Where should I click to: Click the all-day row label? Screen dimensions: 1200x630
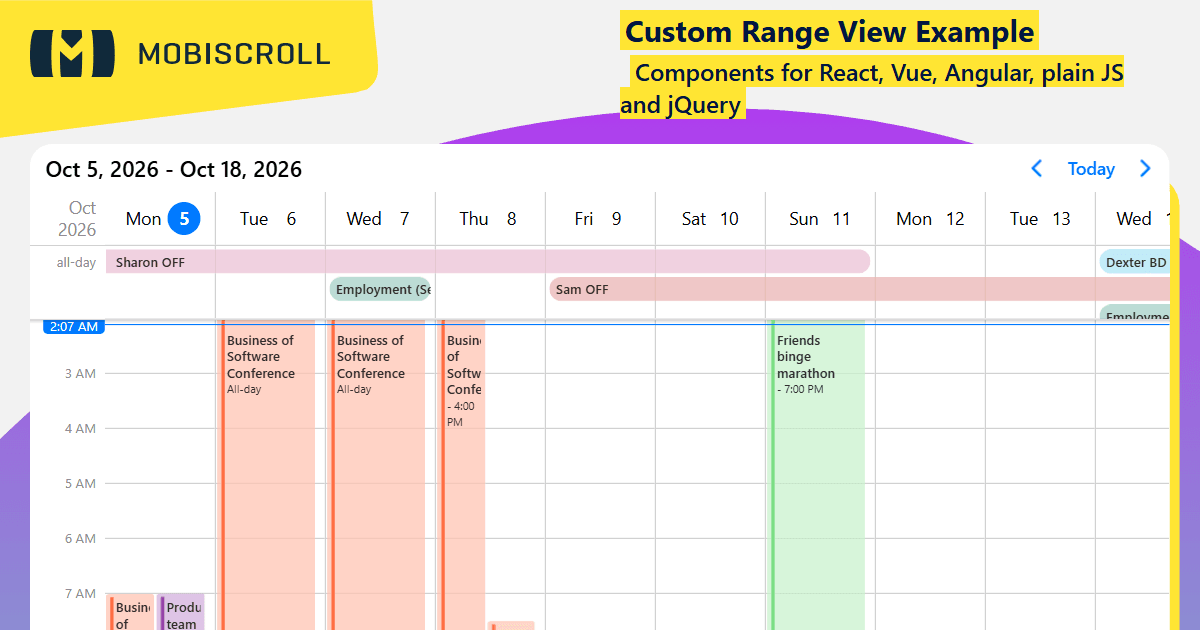(x=76, y=263)
